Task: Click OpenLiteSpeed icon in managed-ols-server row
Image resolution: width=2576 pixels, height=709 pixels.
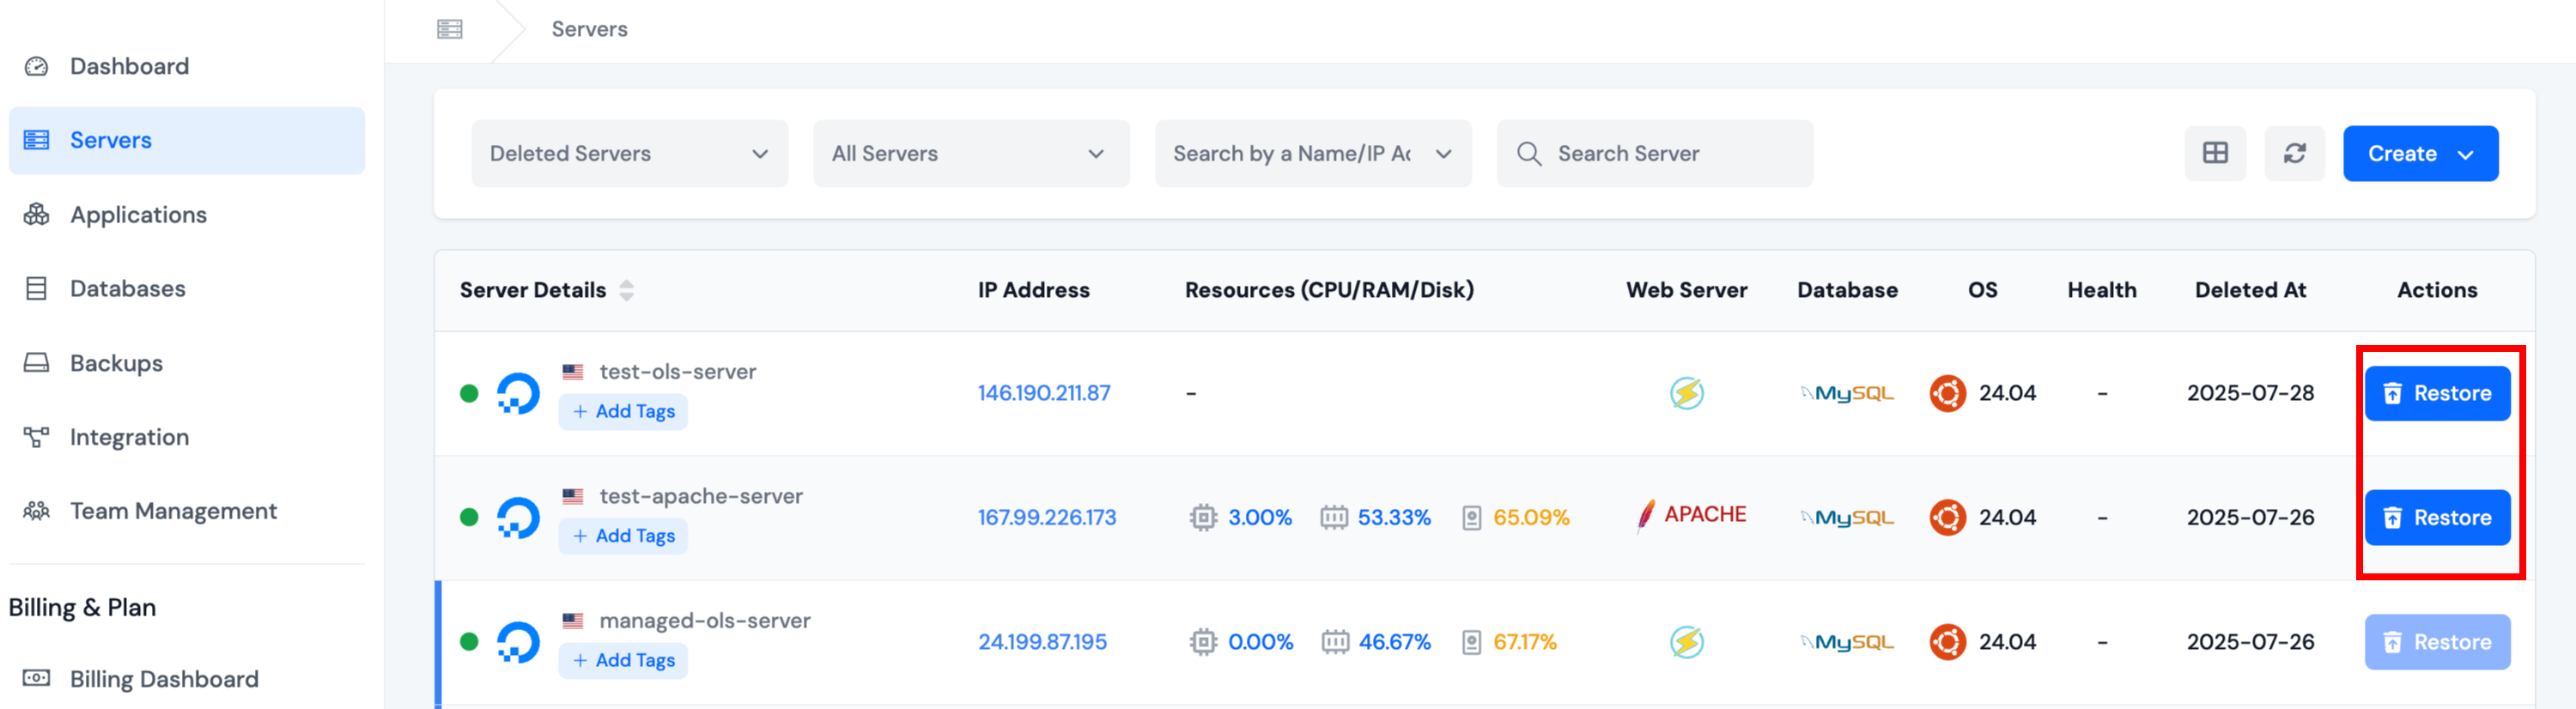Action: tap(1686, 642)
